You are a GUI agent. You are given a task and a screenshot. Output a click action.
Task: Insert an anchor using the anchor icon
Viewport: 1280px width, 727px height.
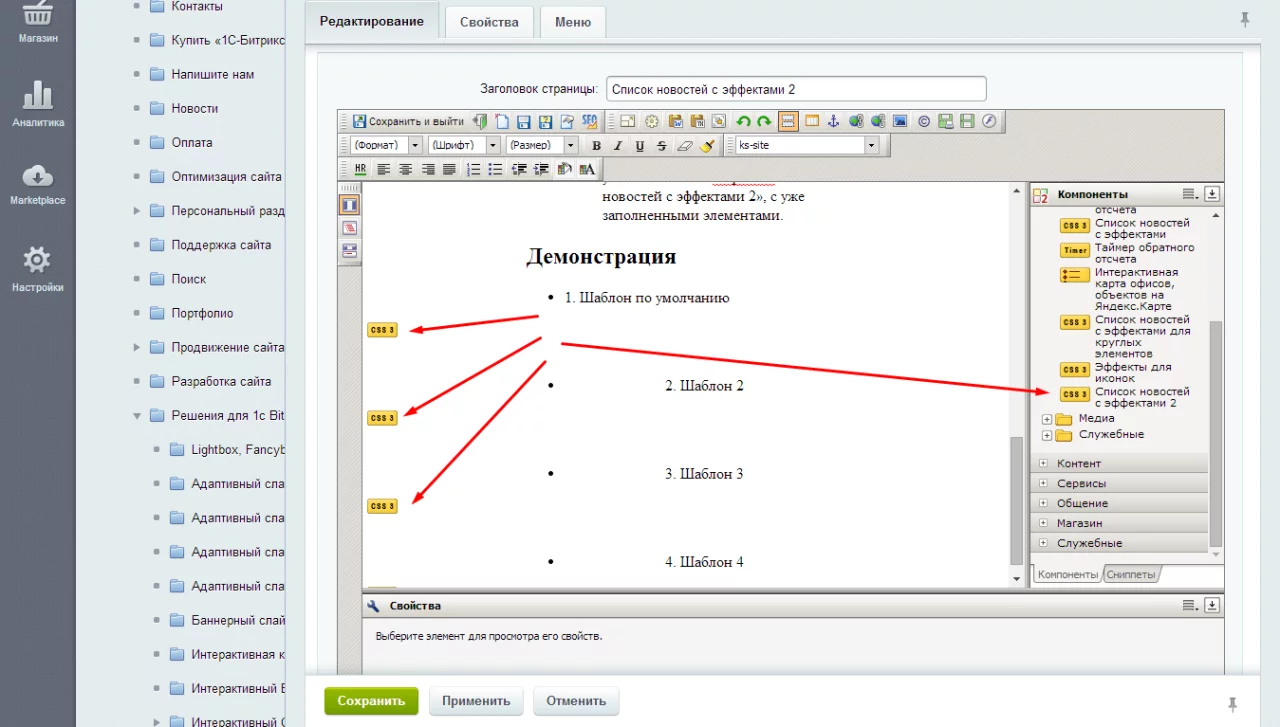tap(833, 122)
